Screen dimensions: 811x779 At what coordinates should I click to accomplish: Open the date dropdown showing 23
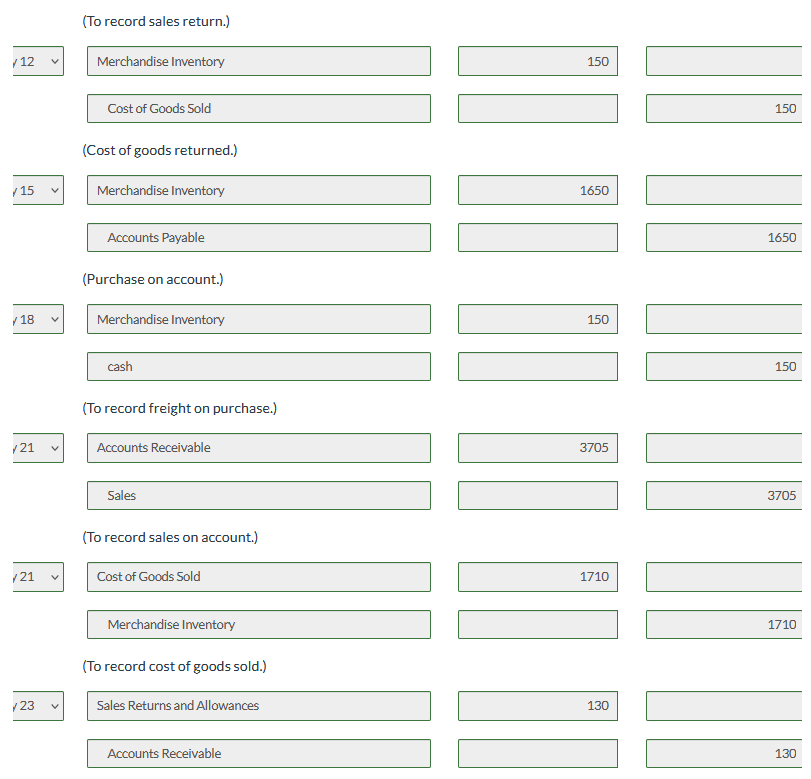point(36,705)
